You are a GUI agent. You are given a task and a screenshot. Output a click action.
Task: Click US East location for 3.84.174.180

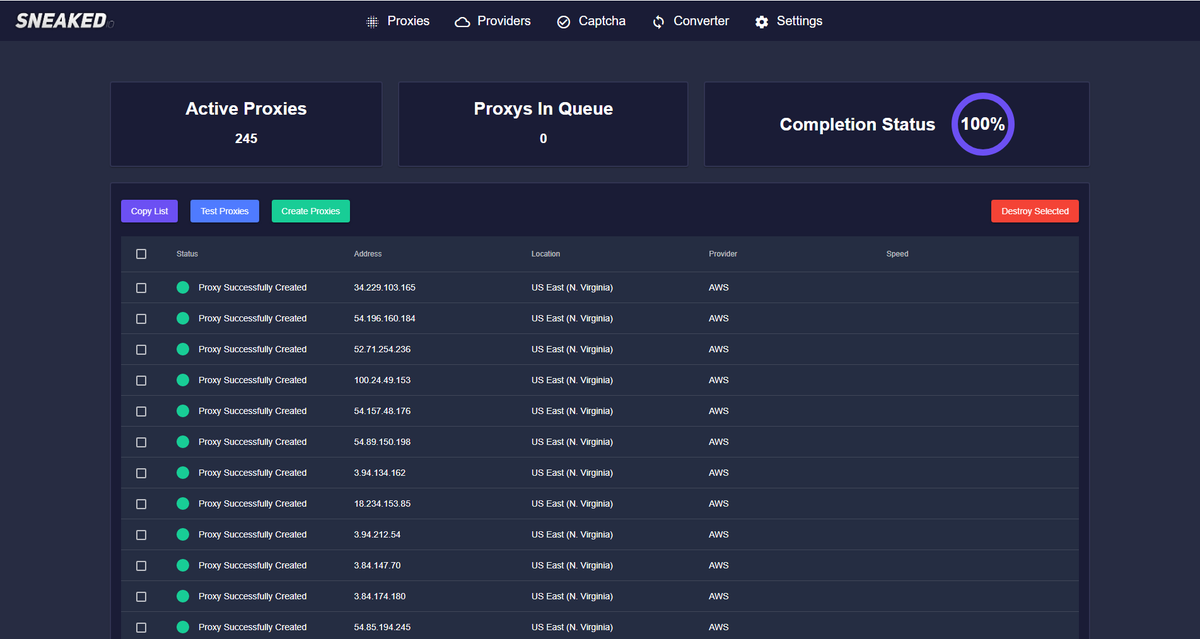(x=572, y=597)
